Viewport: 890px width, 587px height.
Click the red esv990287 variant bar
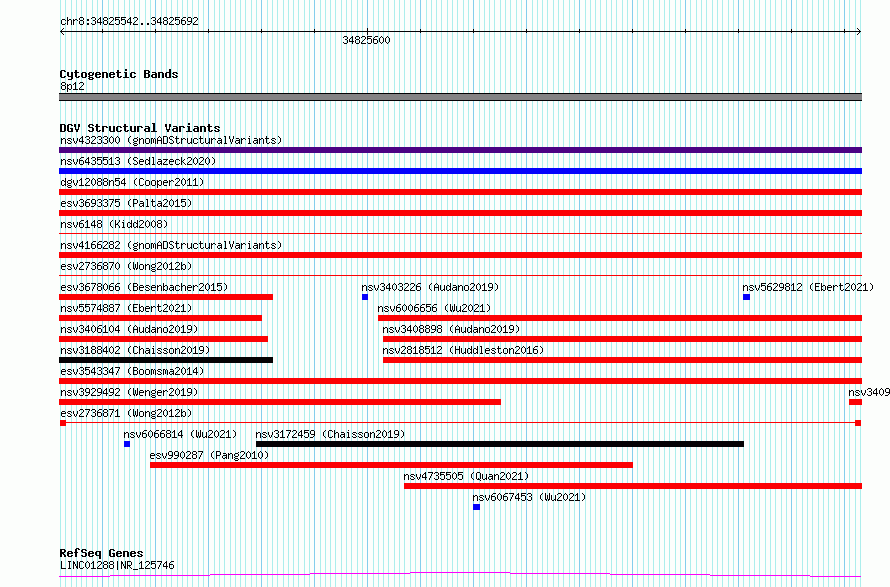click(391, 465)
